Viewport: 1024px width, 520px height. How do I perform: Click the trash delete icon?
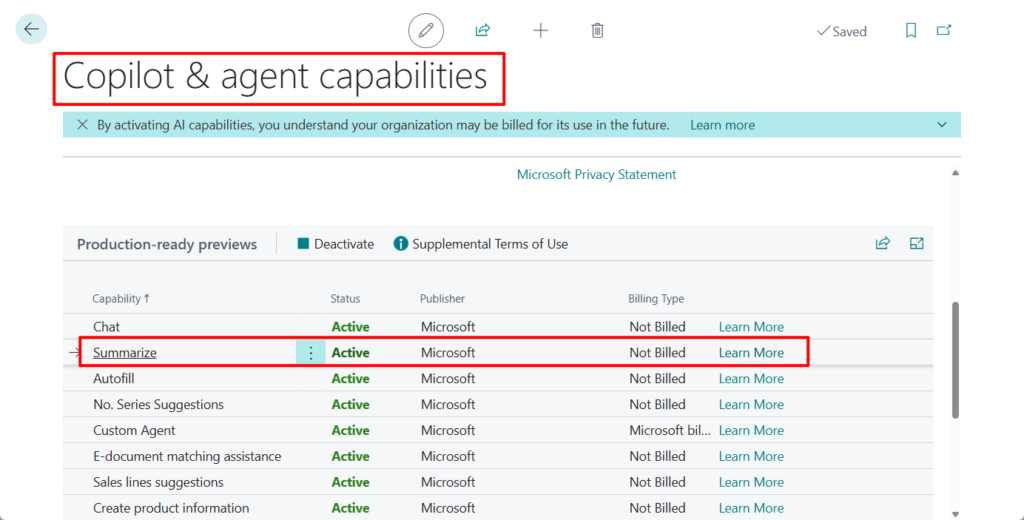(x=597, y=31)
